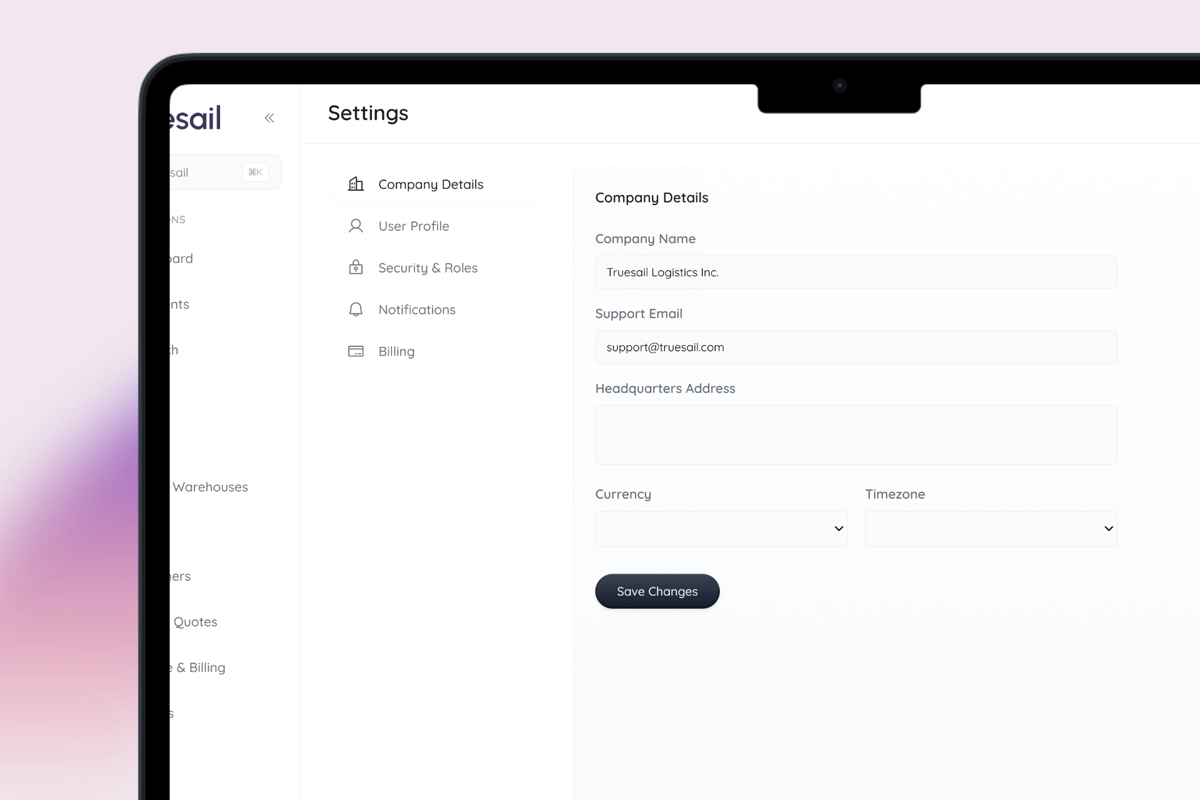Open the Quotes sidebar item

[x=195, y=622]
